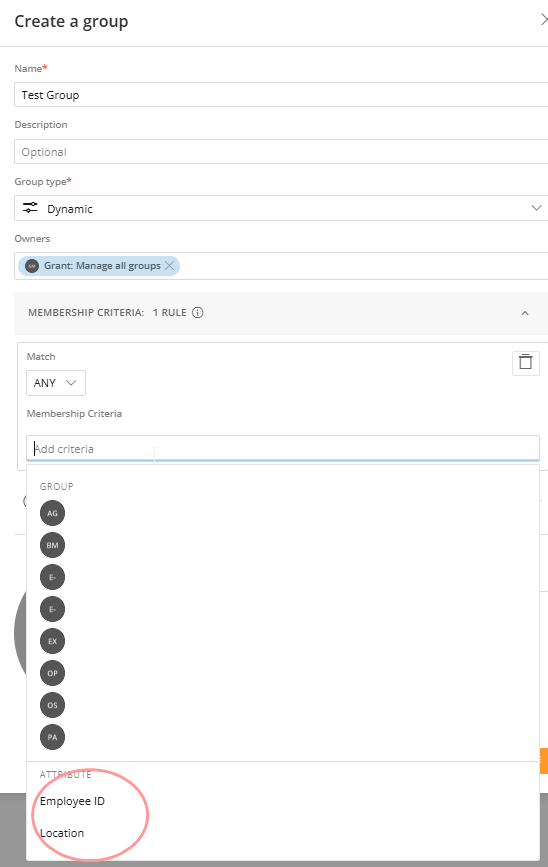
Task: Select the OS group avatar
Action: pyautogui.click(x=53, y=705)
